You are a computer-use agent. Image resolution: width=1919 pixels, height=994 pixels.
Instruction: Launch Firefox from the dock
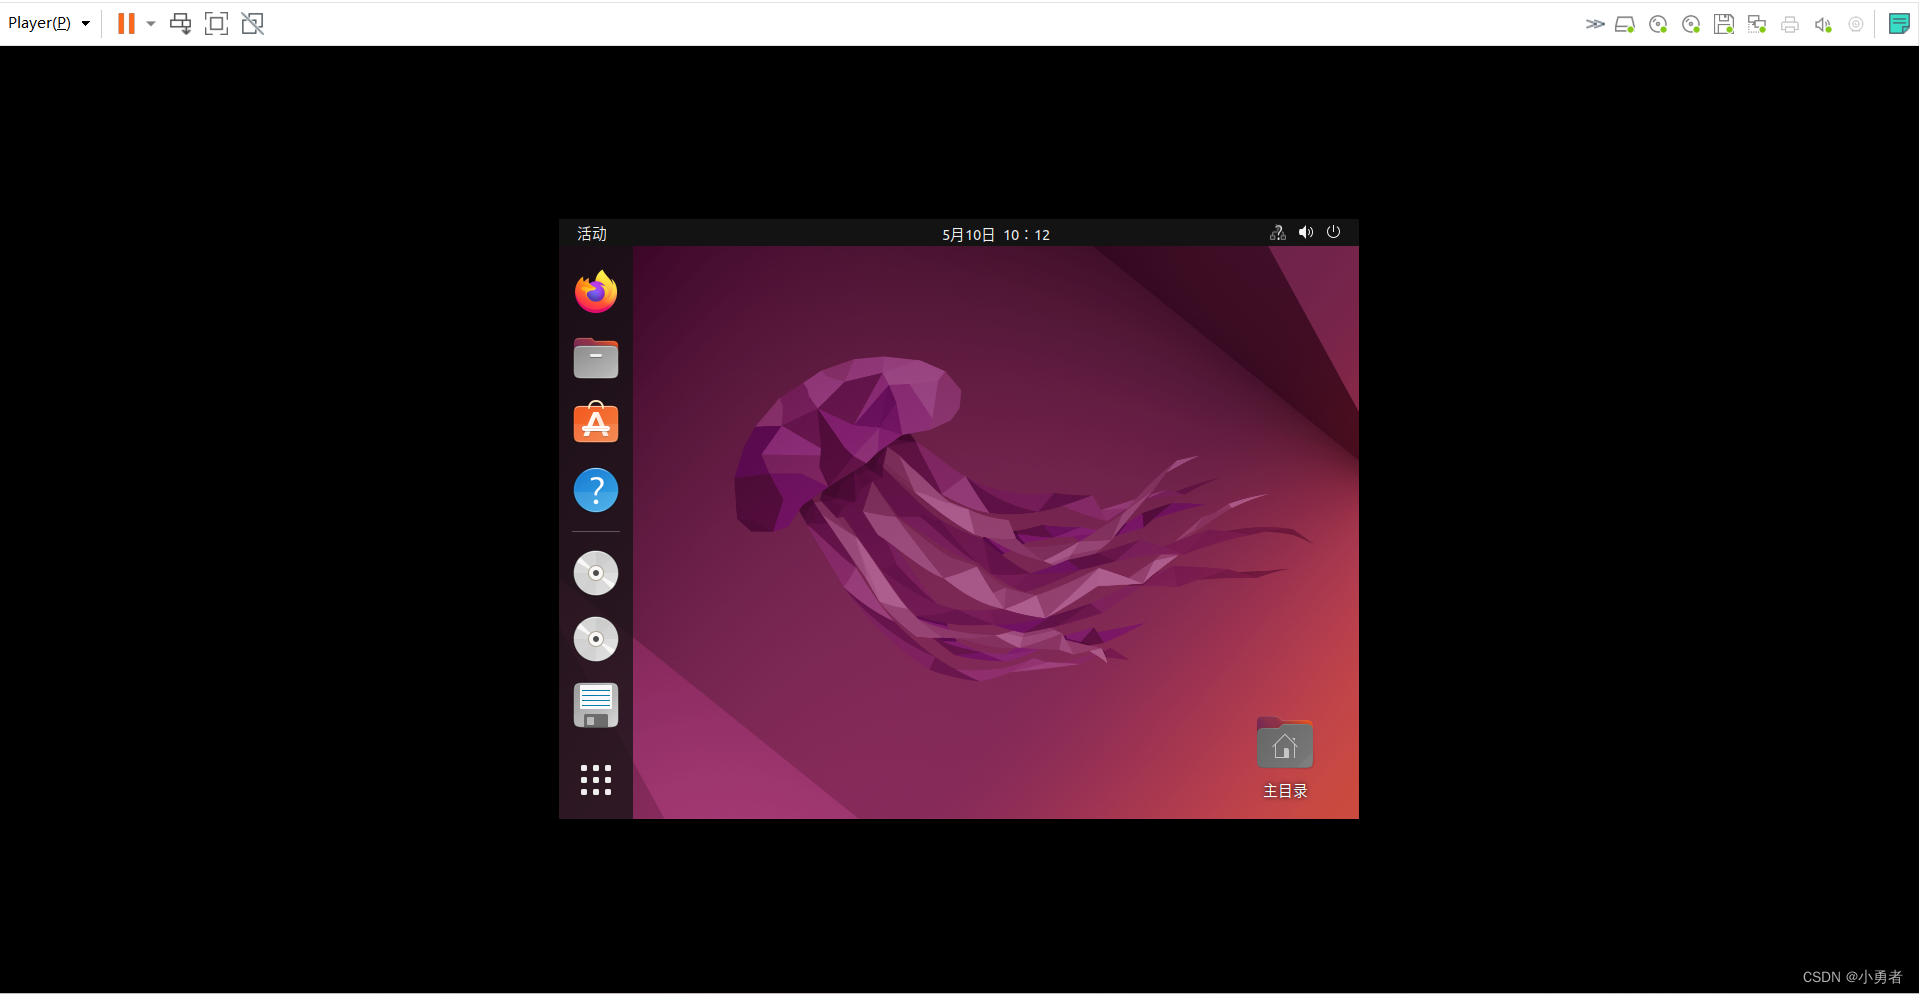[x=596, y=291]
